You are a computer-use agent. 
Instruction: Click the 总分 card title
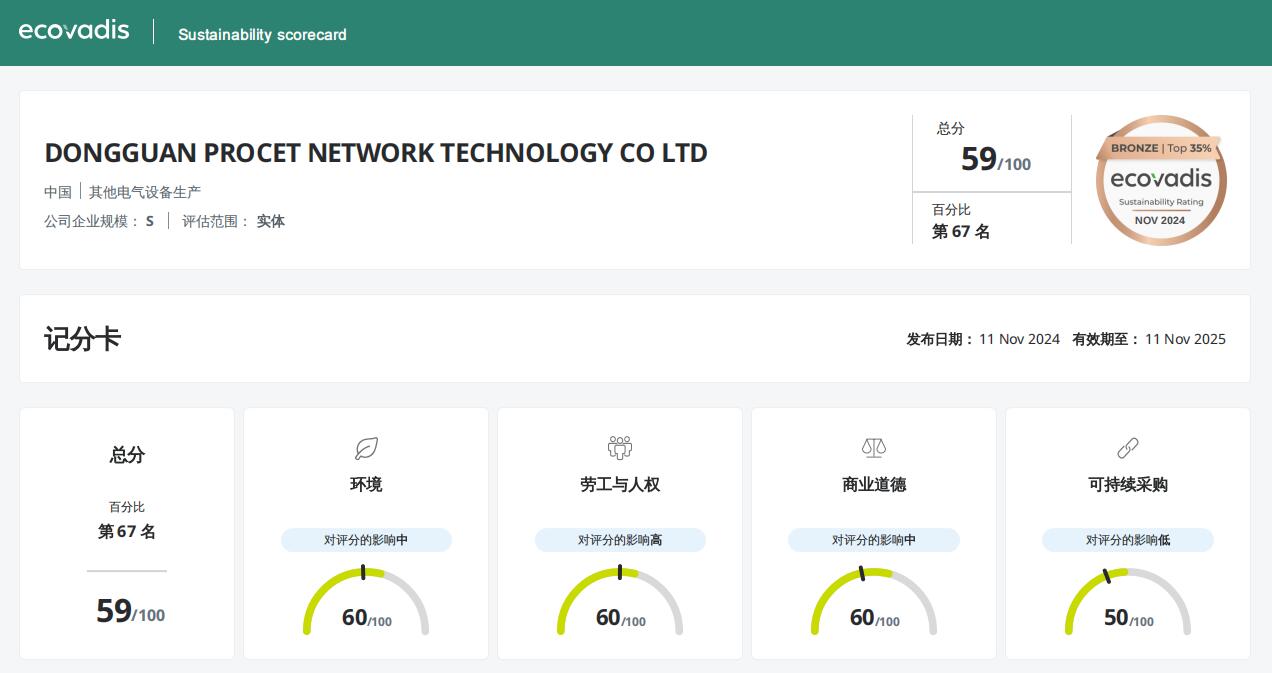pyautogui.click(x=127, y=455)
